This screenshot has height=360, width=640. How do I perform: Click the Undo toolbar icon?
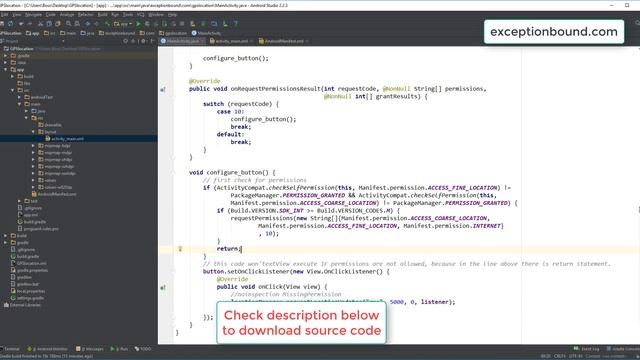pyautogui.click(x=21, y=24)
